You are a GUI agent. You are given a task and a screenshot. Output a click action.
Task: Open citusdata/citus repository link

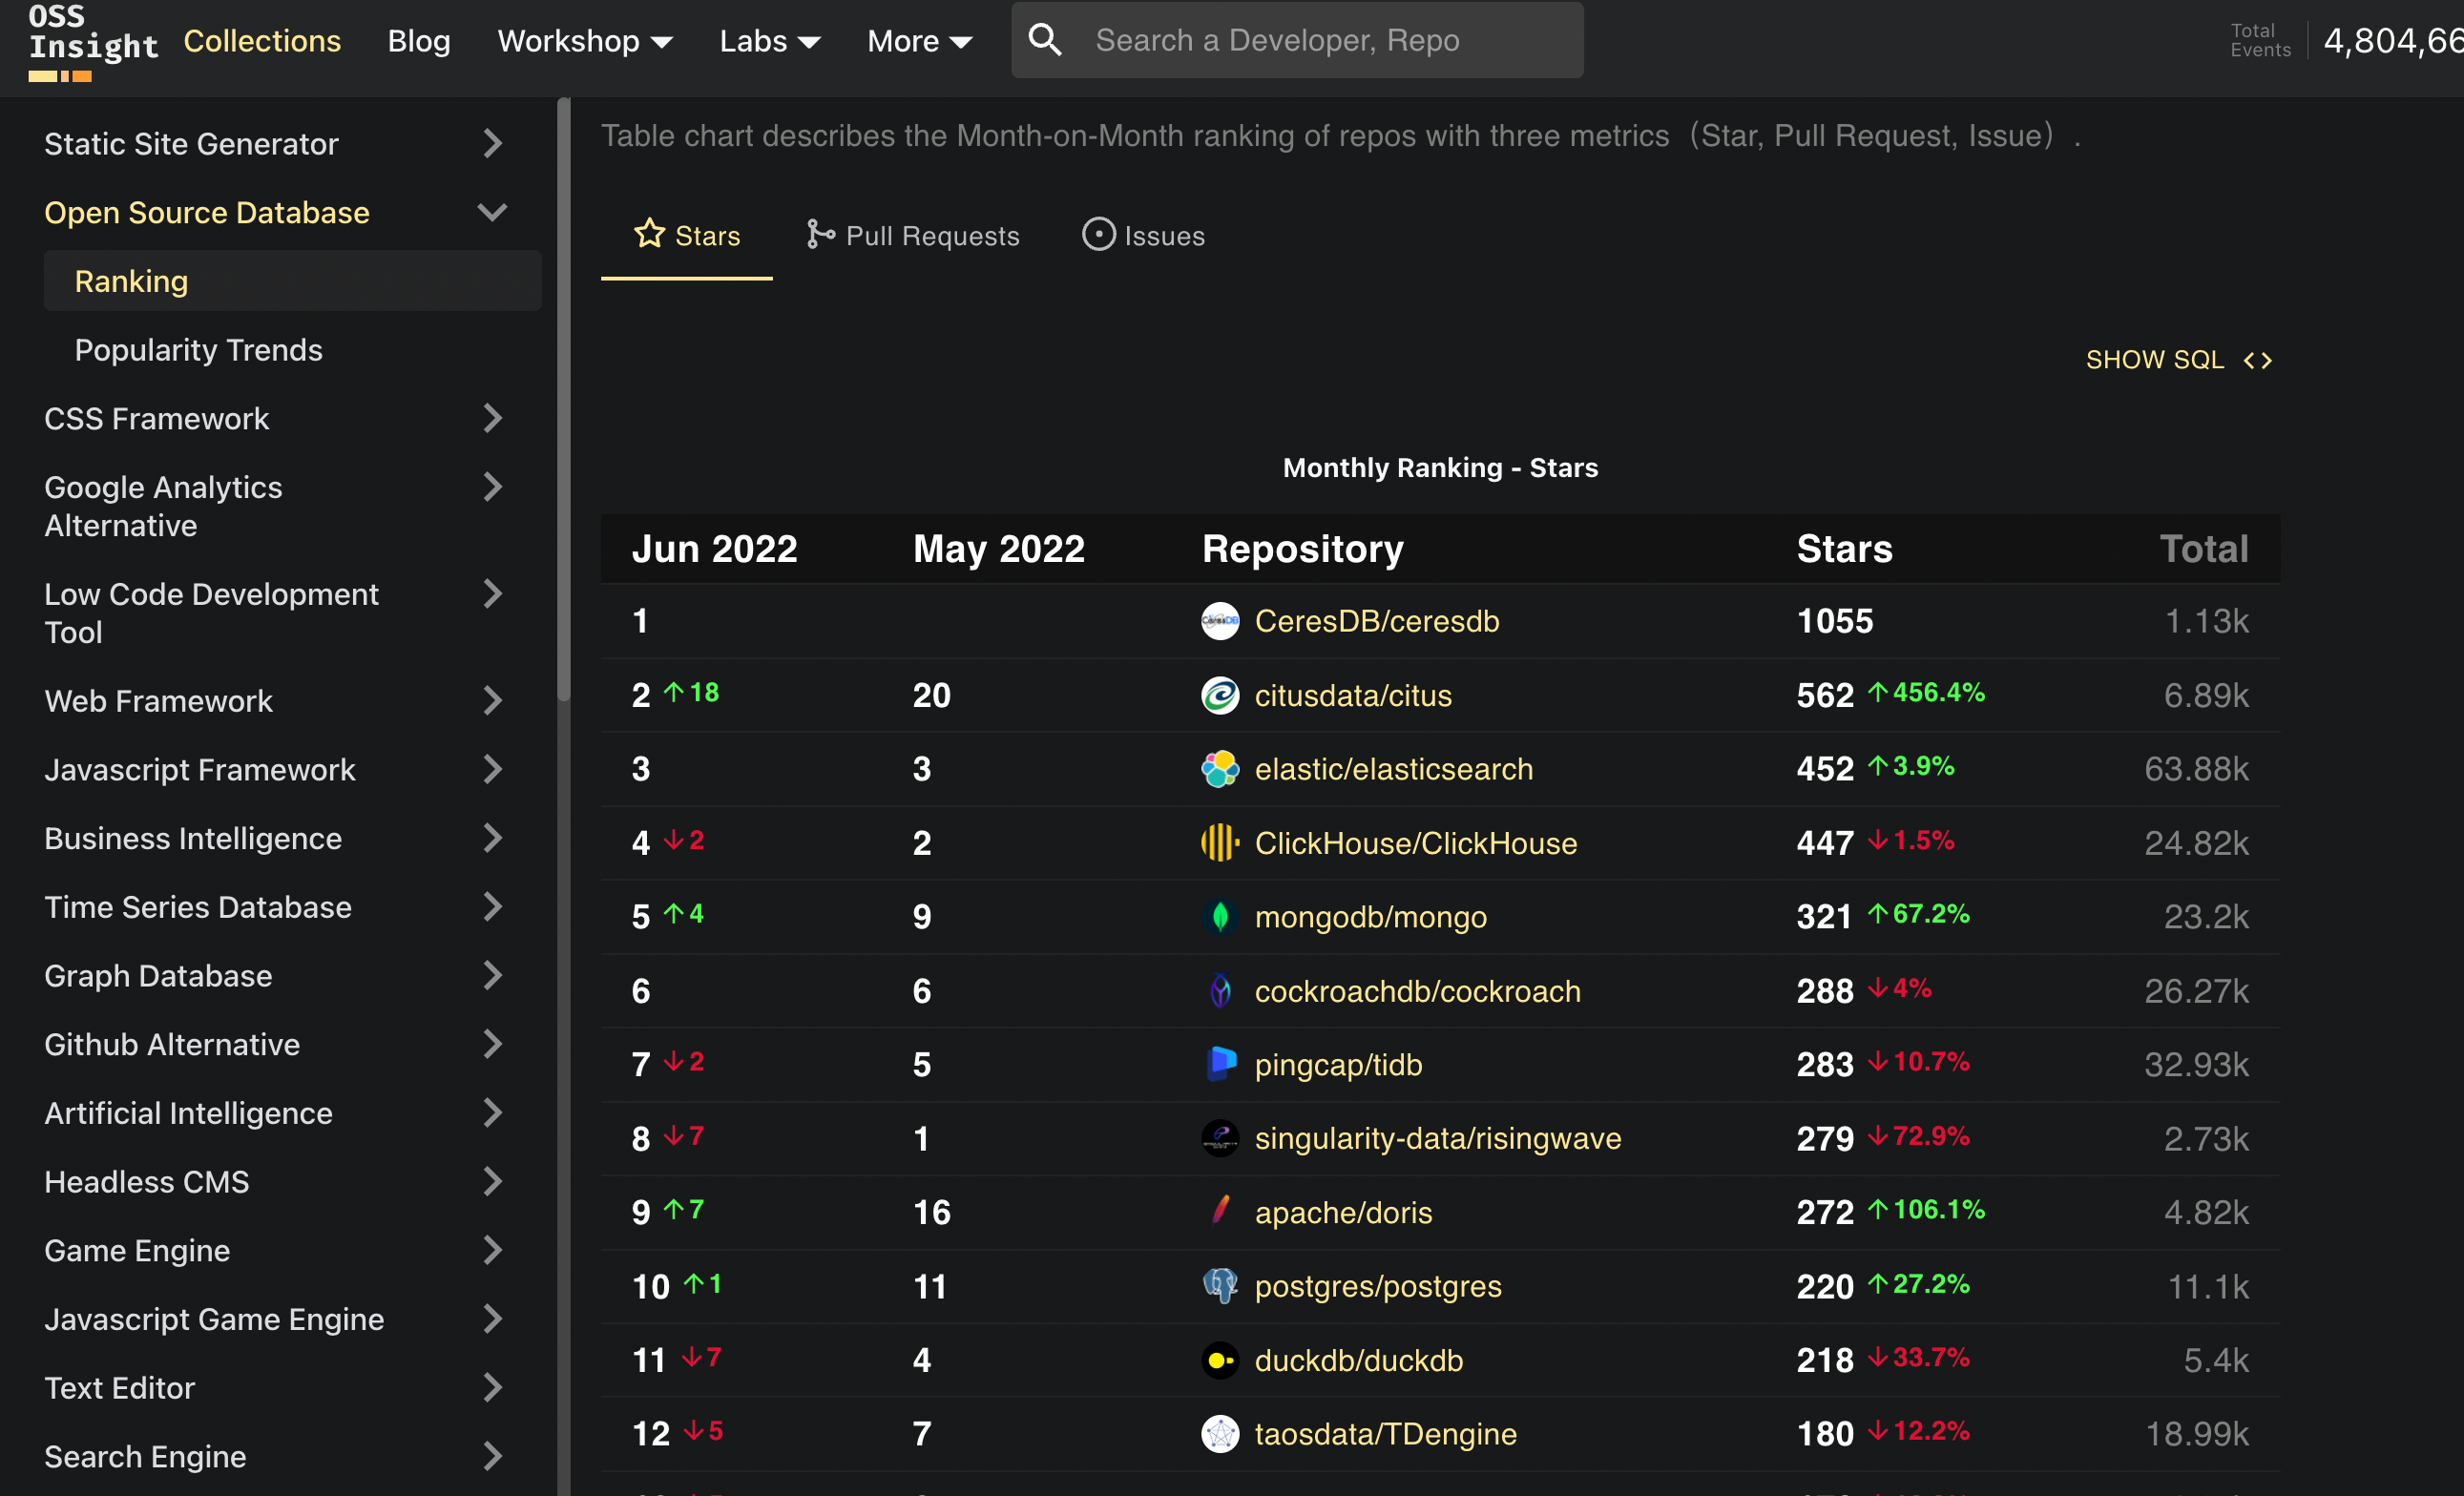(1352, 695)
